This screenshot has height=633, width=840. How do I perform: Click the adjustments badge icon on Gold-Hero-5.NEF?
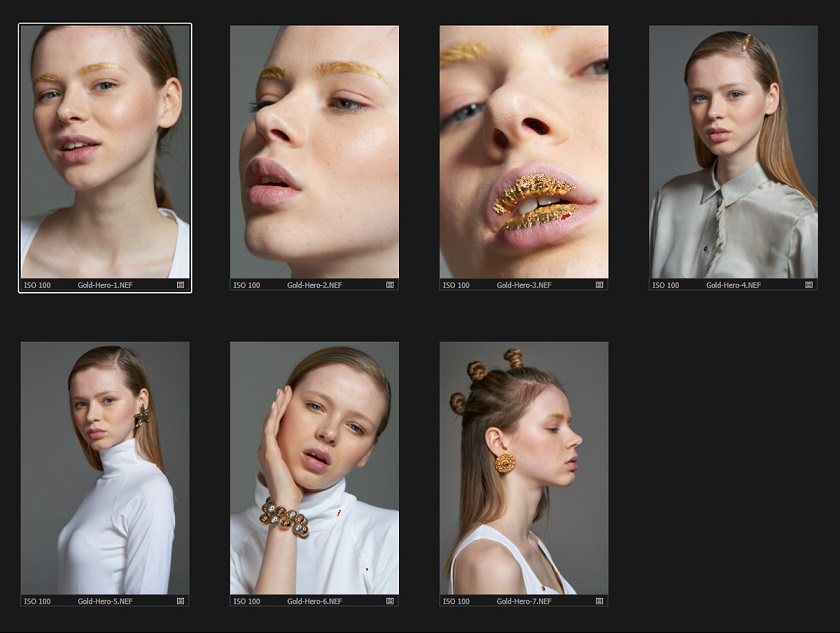click(181, 601)
